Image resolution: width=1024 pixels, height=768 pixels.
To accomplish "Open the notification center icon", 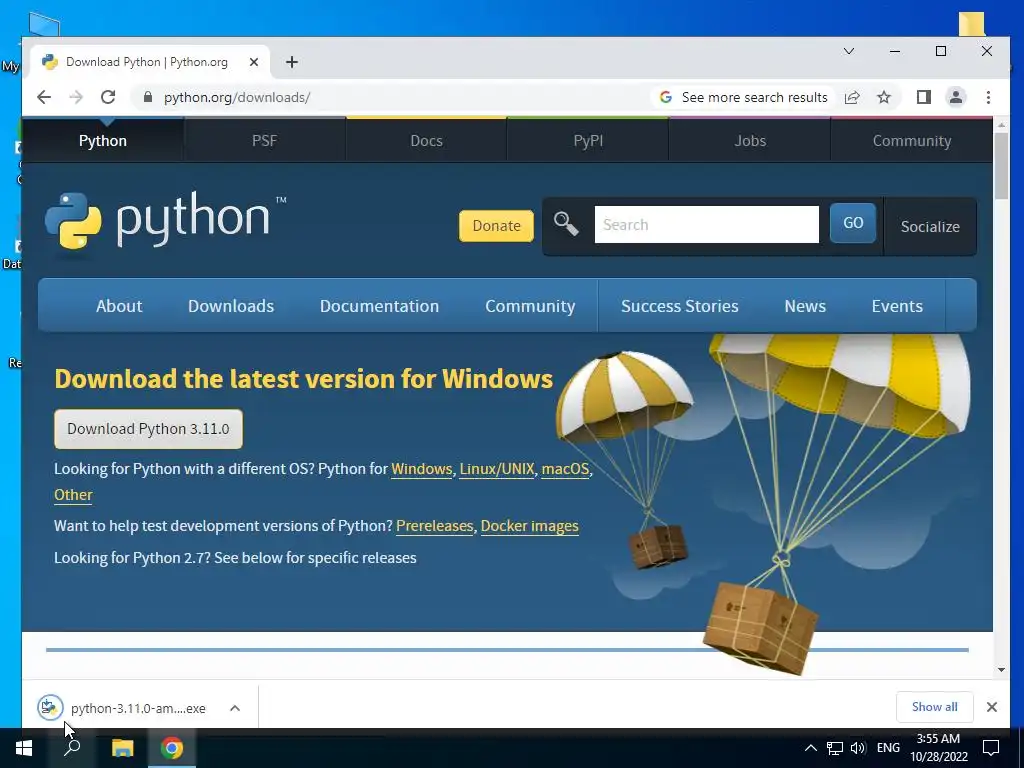I will (x=991, y=748).
